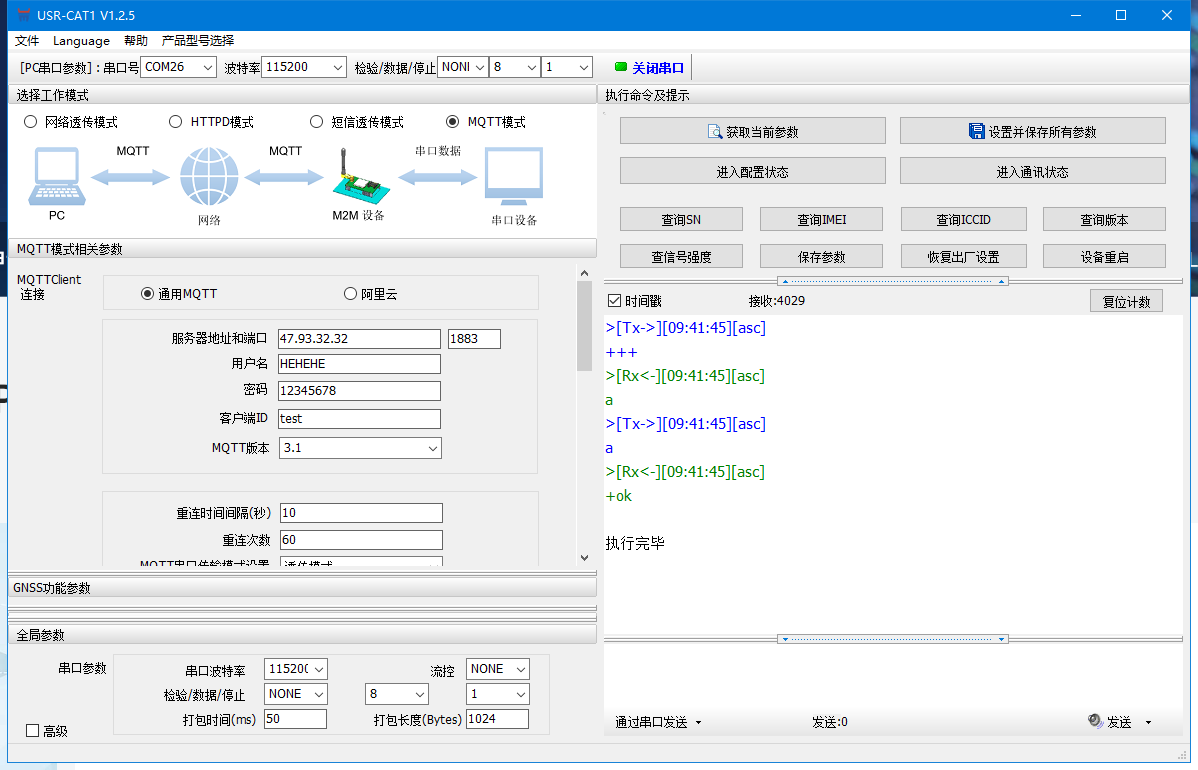This screenshot has height=770, width=1198.
Task: Click 查询版本 button
Action: [x=1104, y=219]
